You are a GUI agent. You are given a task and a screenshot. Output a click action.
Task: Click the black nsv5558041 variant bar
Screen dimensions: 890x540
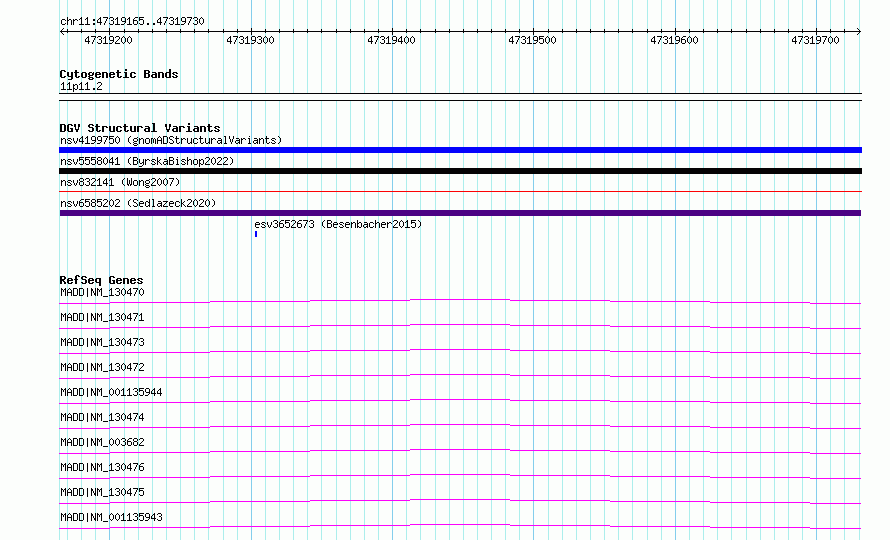click(460, 171)
